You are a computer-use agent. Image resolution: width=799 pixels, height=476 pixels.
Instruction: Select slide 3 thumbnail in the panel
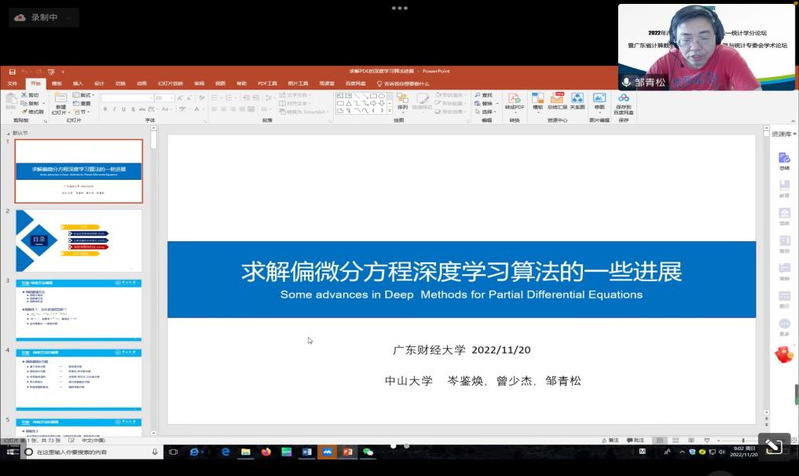point(78,310)
